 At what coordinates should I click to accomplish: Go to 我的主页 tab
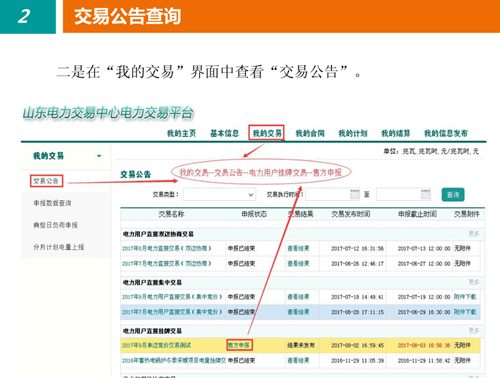point(181,133)
